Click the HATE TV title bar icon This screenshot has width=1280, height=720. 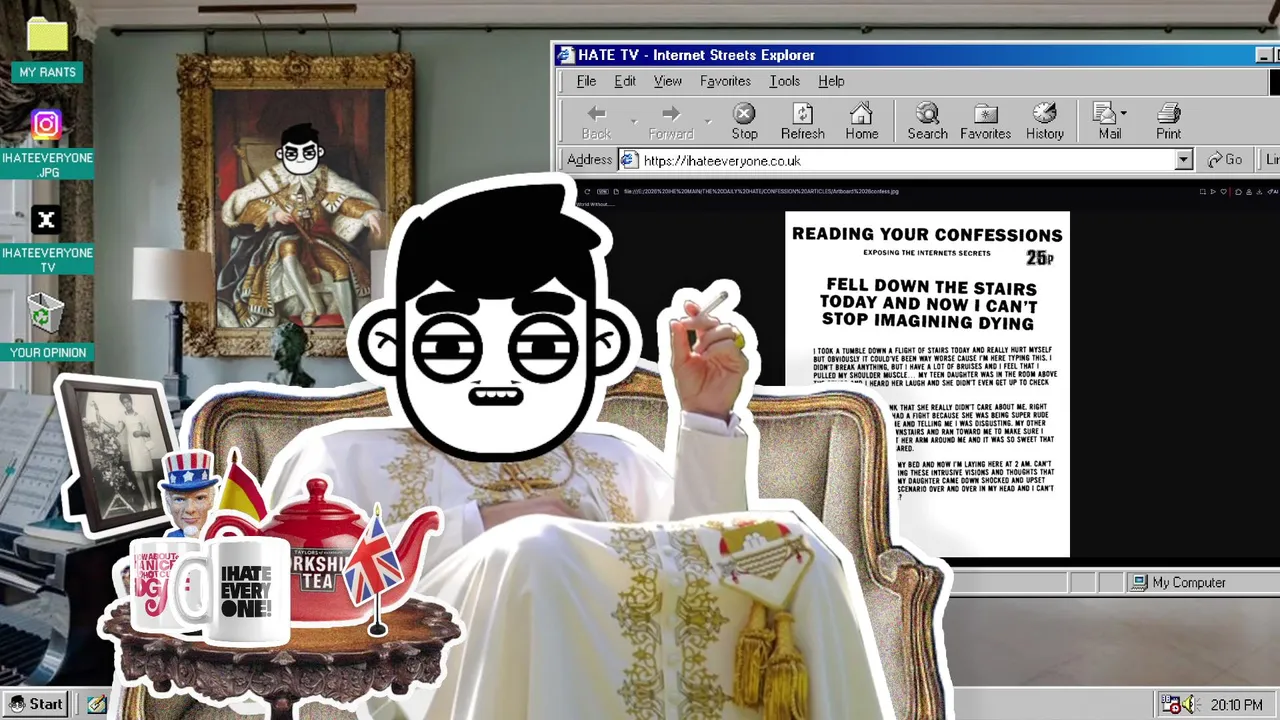[566, 55]
